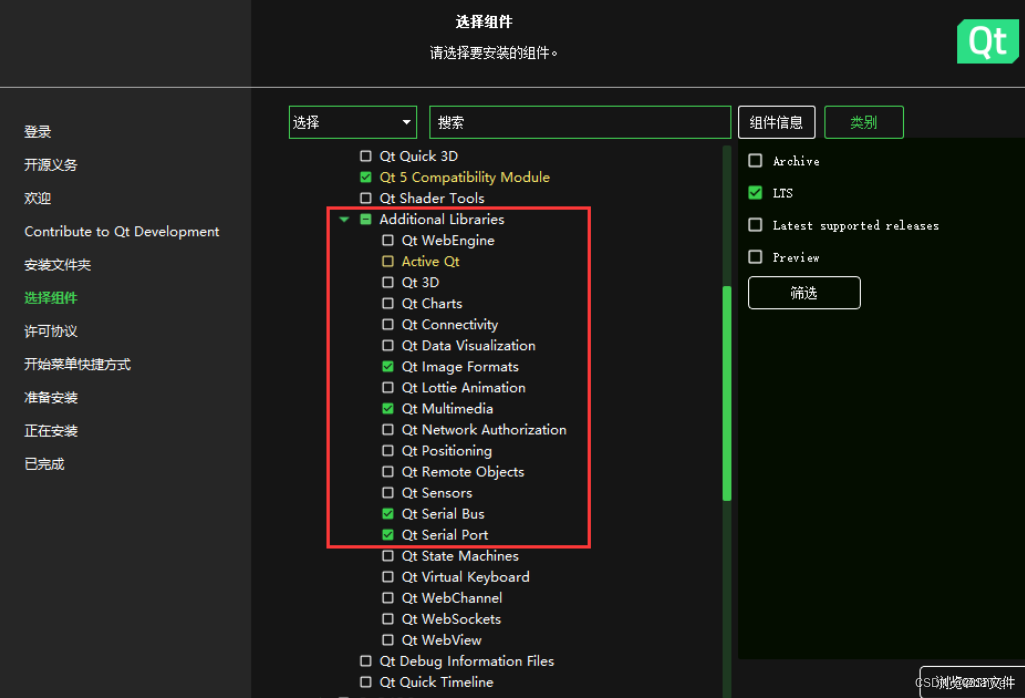This screenshot has width=1025, height=698.
Task: Select the Active Qt row label
Action: (x=430, y=261)
